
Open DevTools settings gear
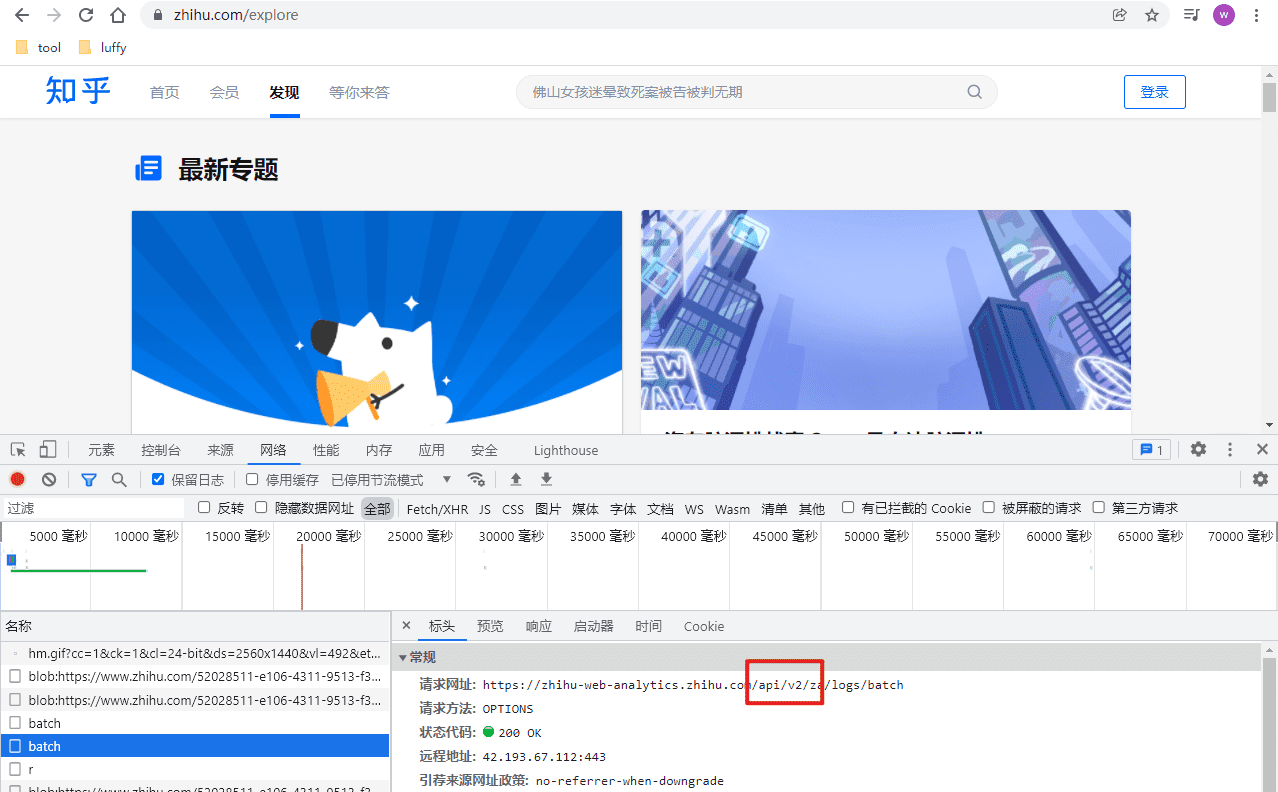coord(1198,450)
